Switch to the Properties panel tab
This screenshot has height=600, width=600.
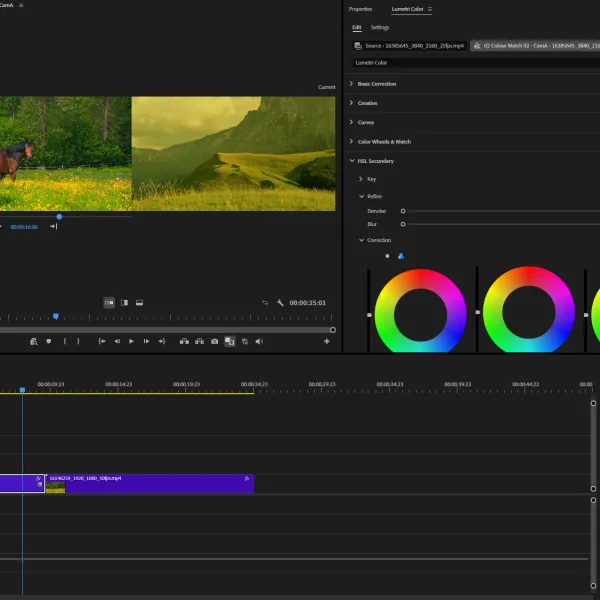point(360,9)
